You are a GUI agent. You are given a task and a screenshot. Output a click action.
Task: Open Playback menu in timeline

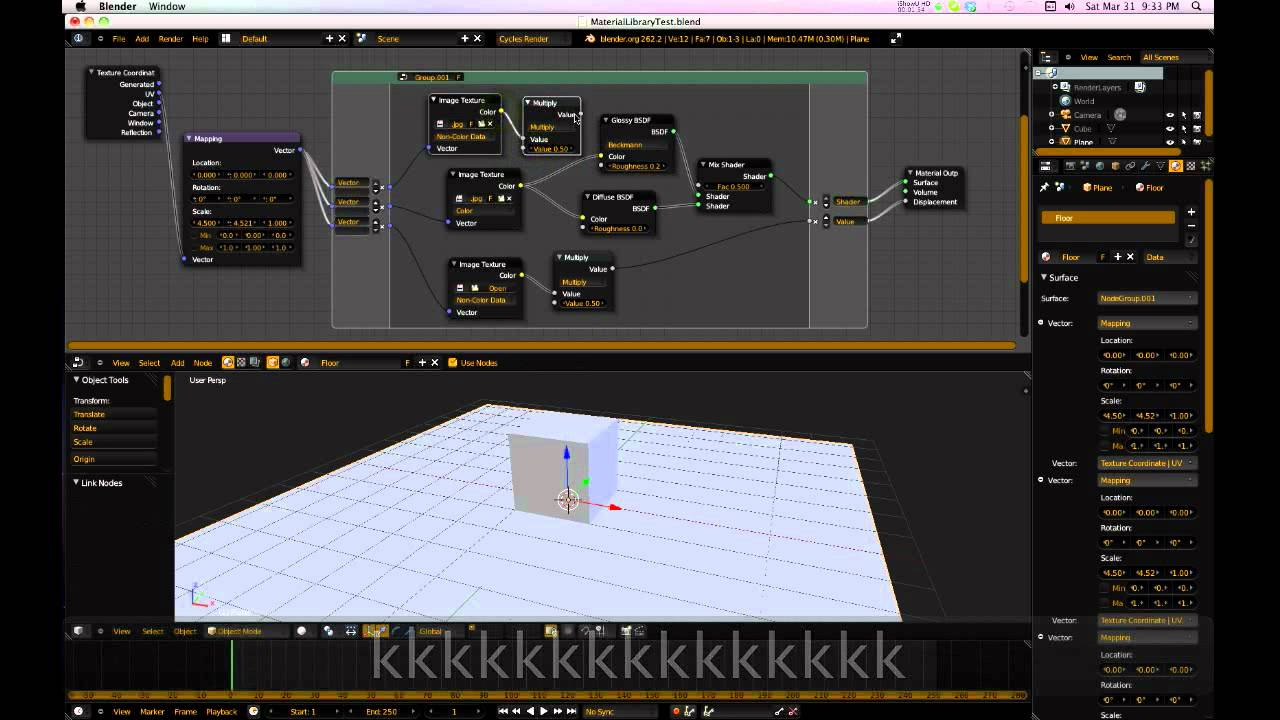pos(222,711)
